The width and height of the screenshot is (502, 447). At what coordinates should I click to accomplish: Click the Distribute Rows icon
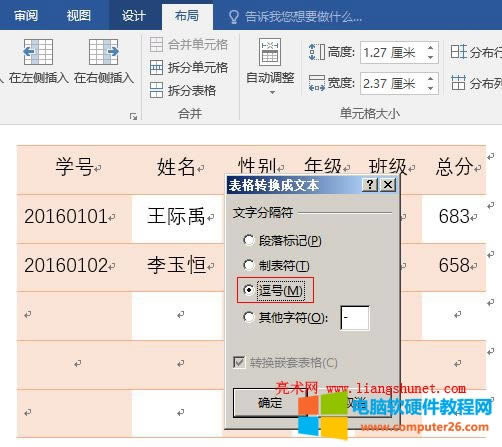[x=459, y=52]
